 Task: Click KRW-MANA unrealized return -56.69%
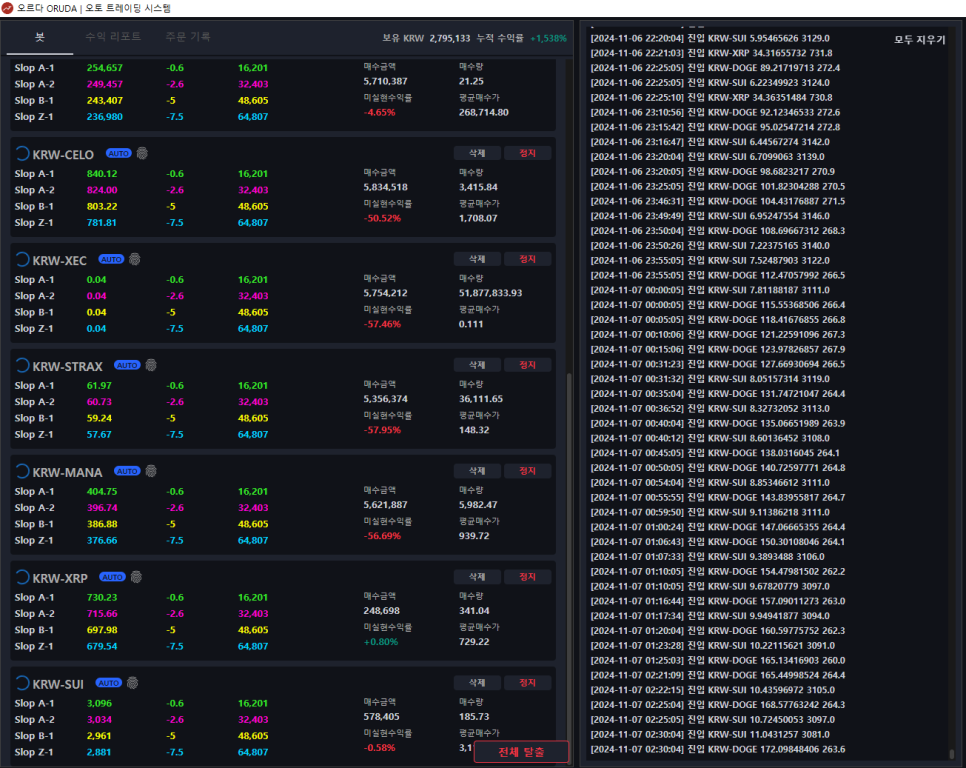(382, 536)
